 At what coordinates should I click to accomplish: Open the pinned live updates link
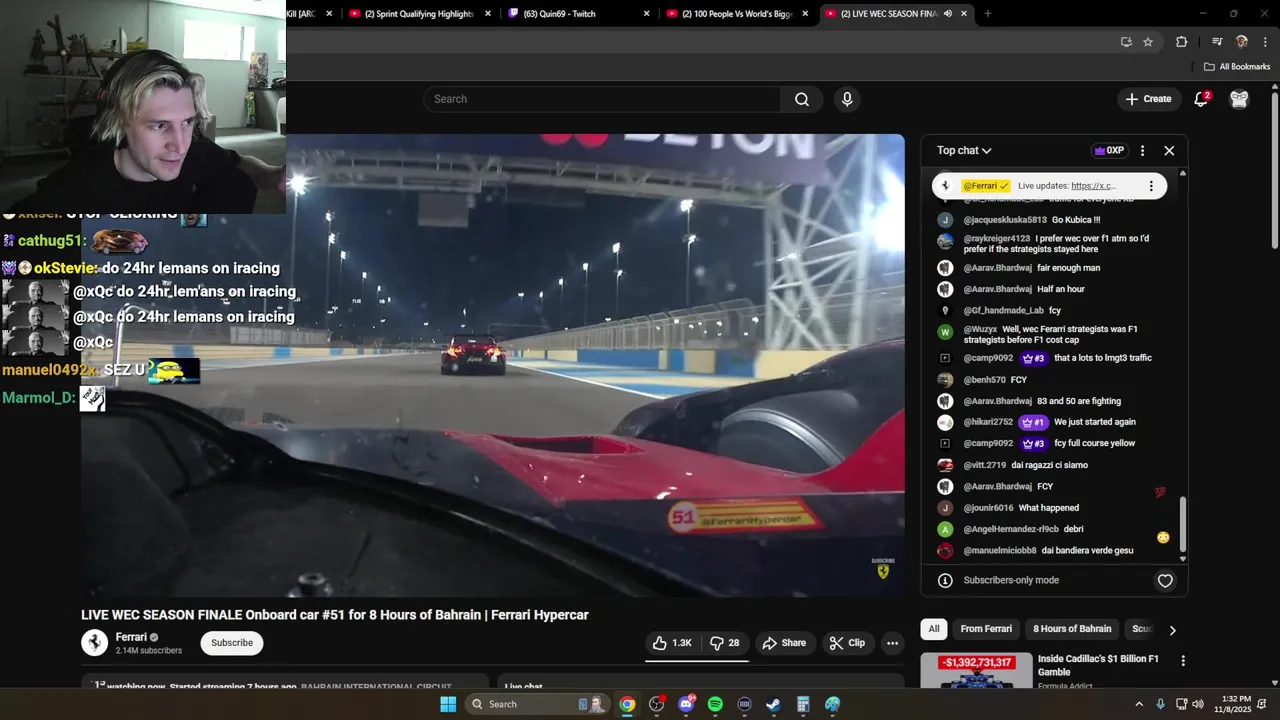1093,186
